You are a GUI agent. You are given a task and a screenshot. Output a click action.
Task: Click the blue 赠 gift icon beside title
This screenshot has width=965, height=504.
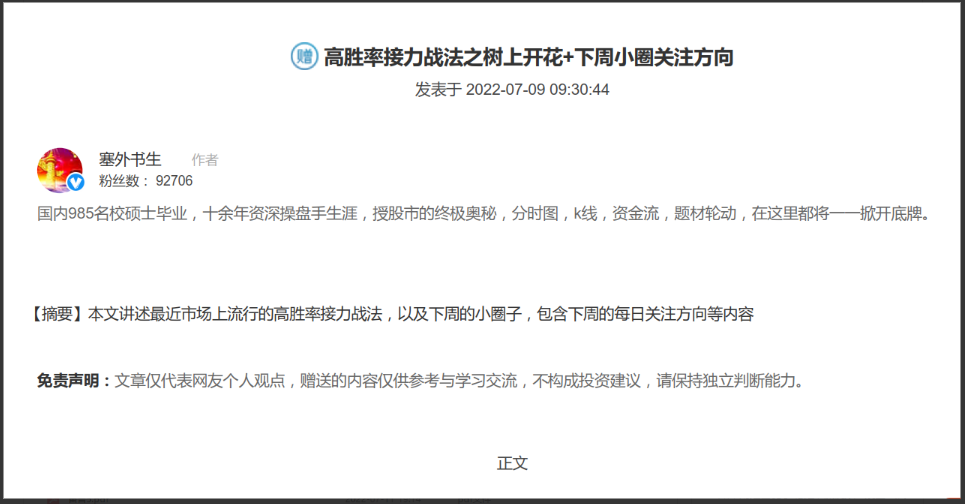(x=304, y=57)
